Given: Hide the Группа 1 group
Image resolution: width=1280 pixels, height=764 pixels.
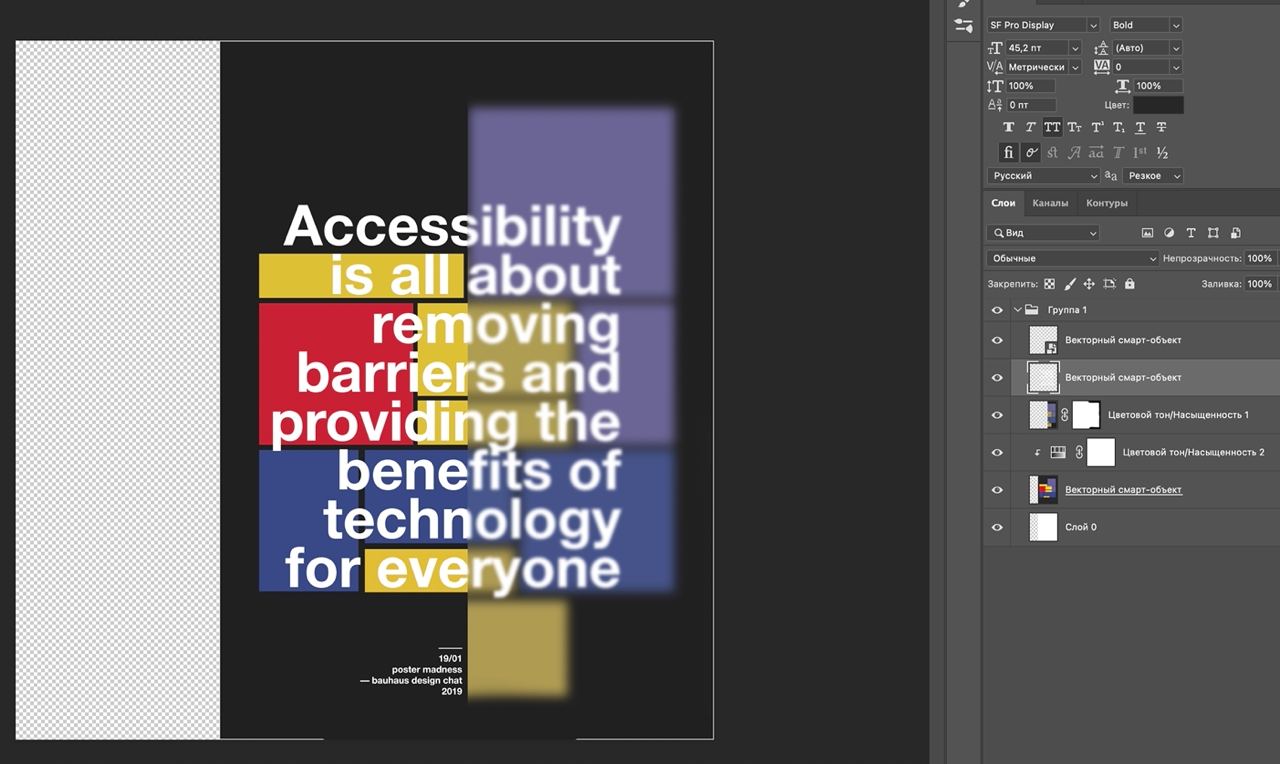Looking at the screenshot, I should 997,310.
